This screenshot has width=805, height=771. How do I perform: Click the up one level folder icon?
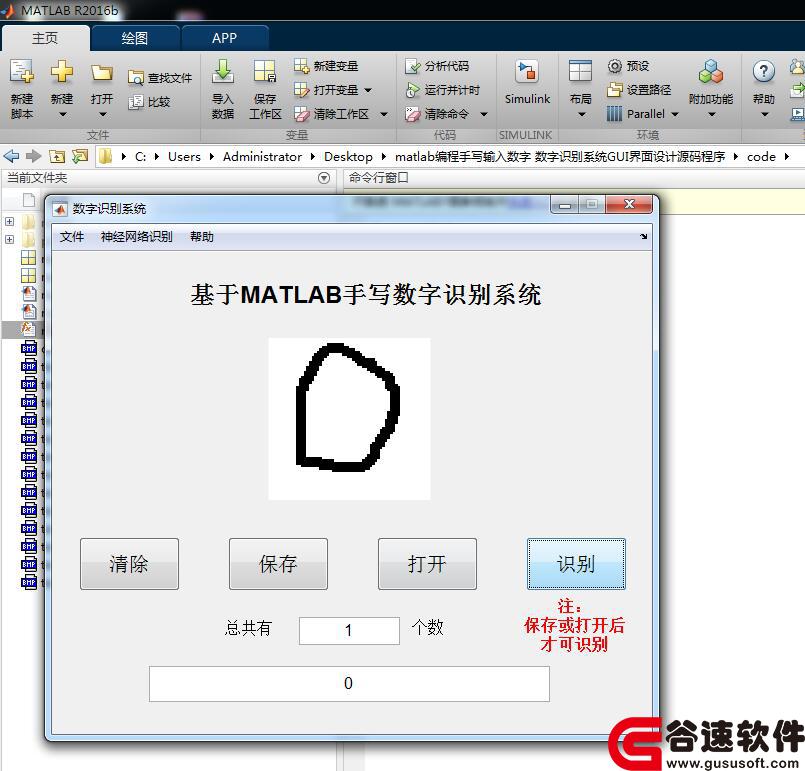pos(57,157)
